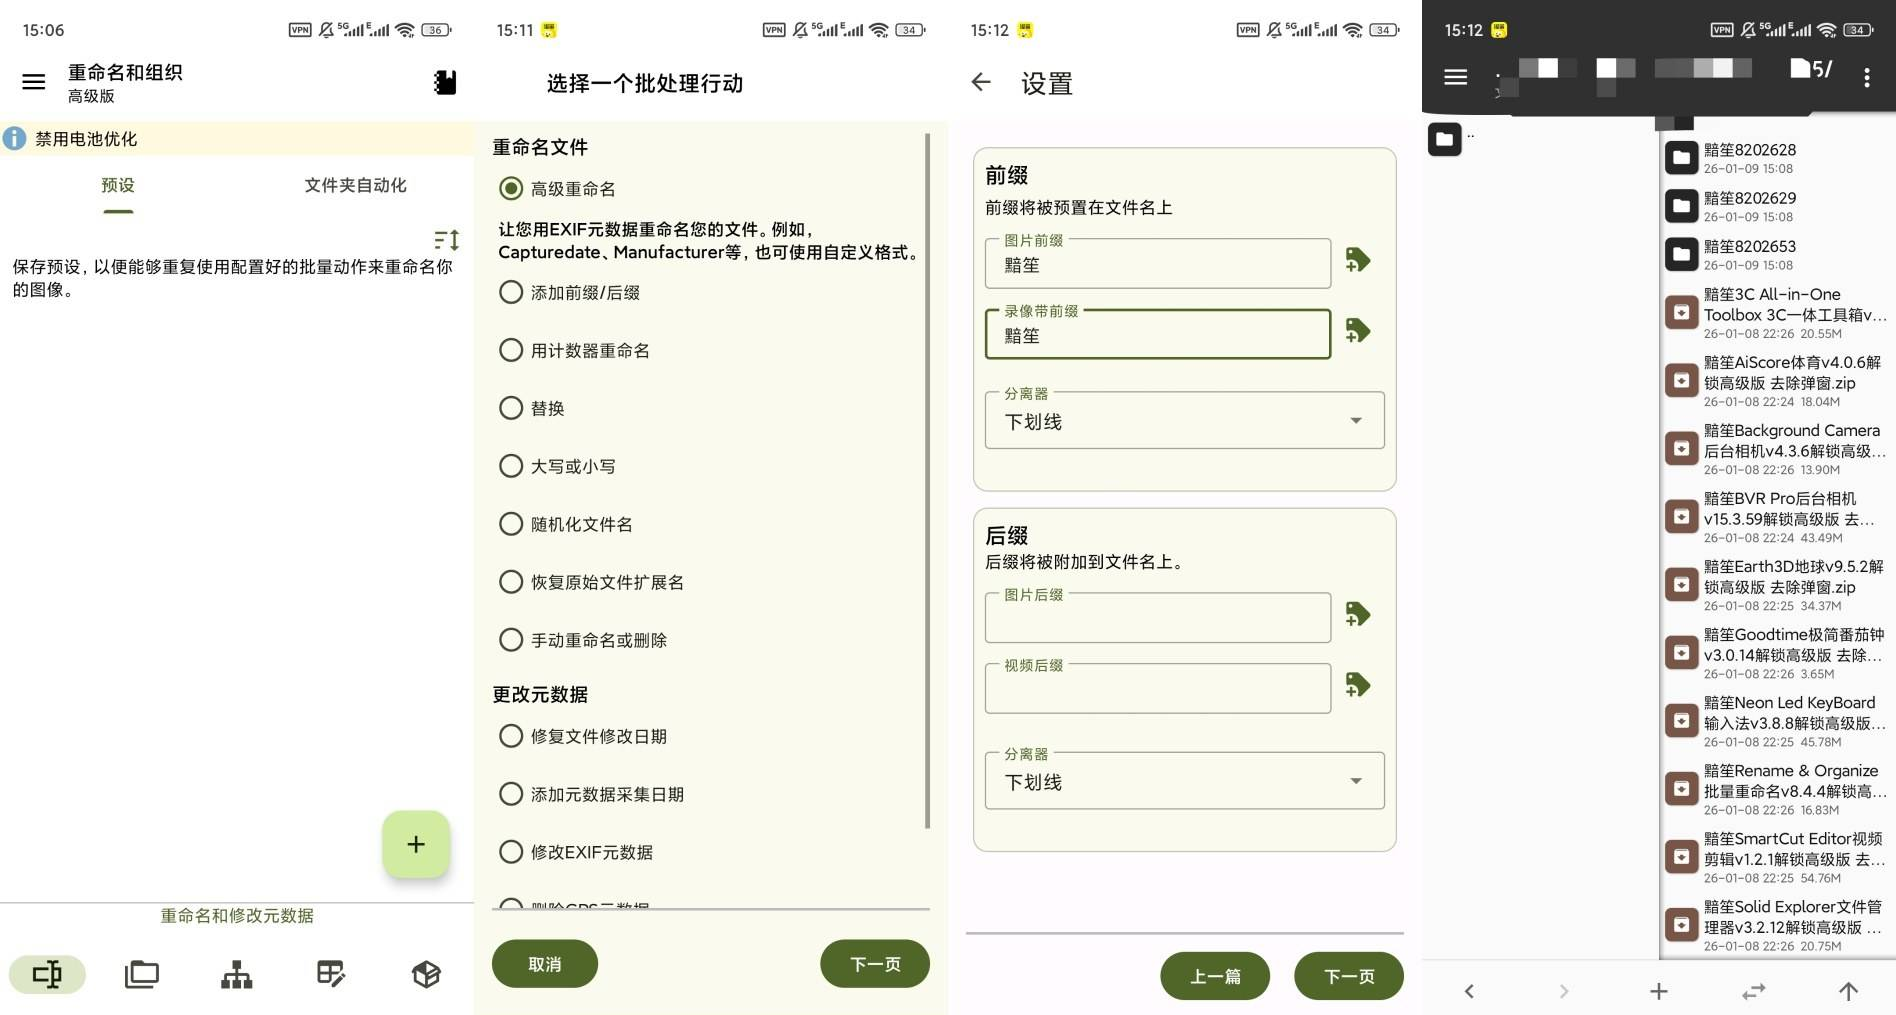Focus the 图片前缀 input field
This screenshot has height=1015, width=1896.
click(1158, 263)
